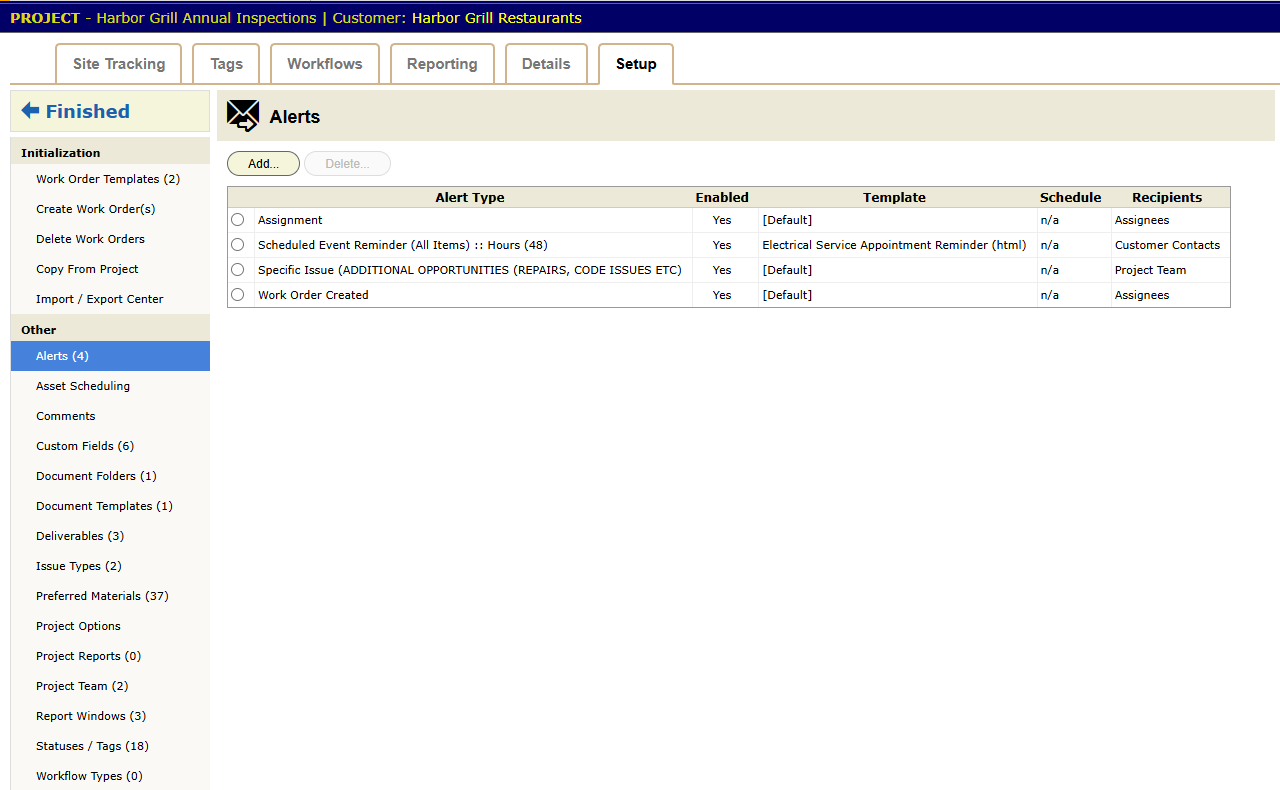Open Document Folders (1)
This screenshot has height=790, width=1280.
96,476
